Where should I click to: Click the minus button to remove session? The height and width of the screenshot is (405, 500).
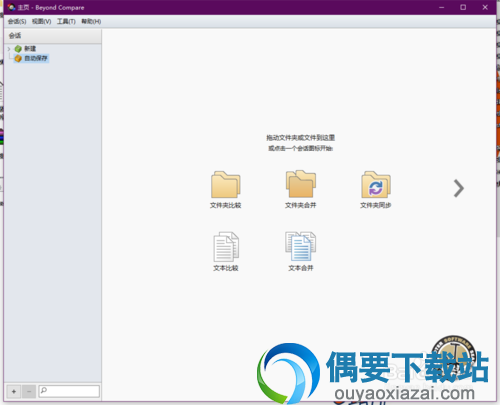point(29,391)
